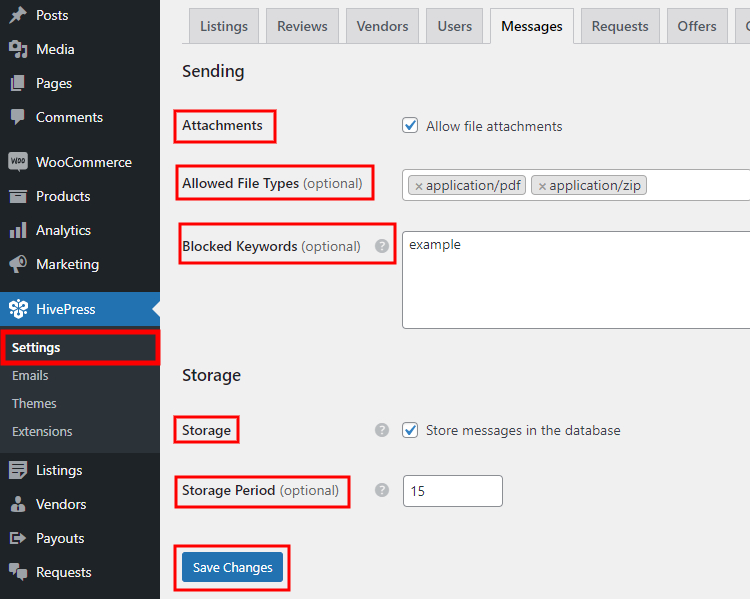Viewport: 750px width, 599px height.
Task: Click the Save Changes button
Action: 232,567
